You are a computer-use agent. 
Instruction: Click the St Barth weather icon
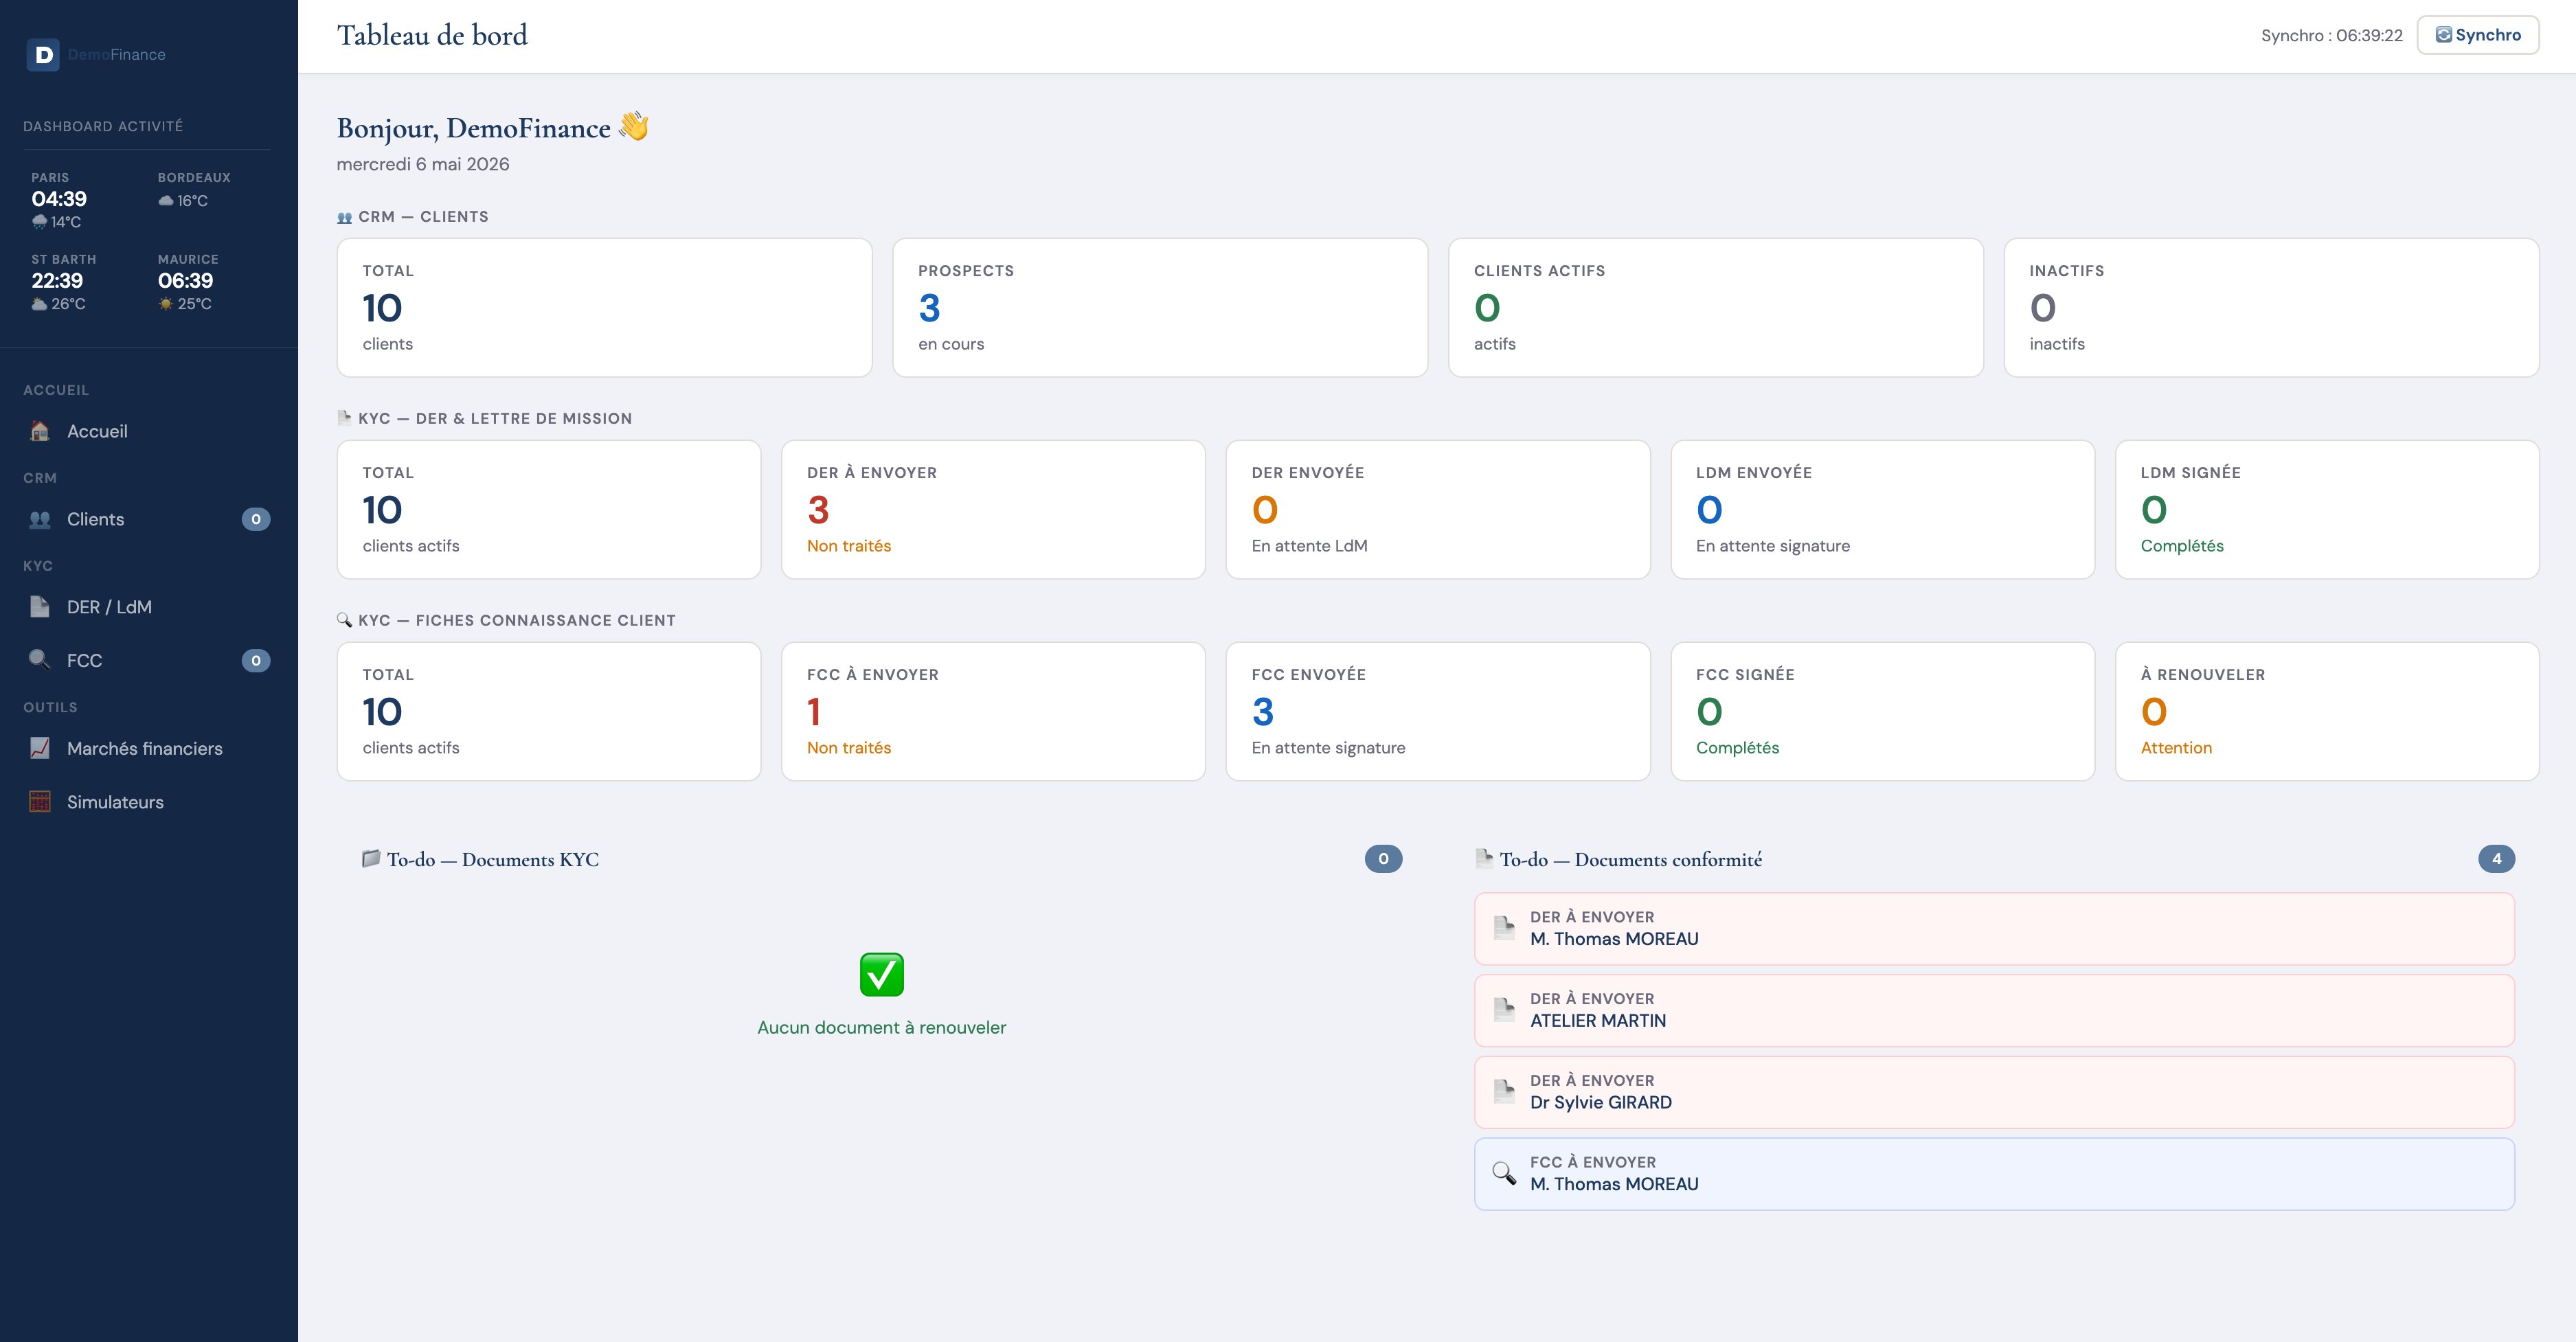40,304
